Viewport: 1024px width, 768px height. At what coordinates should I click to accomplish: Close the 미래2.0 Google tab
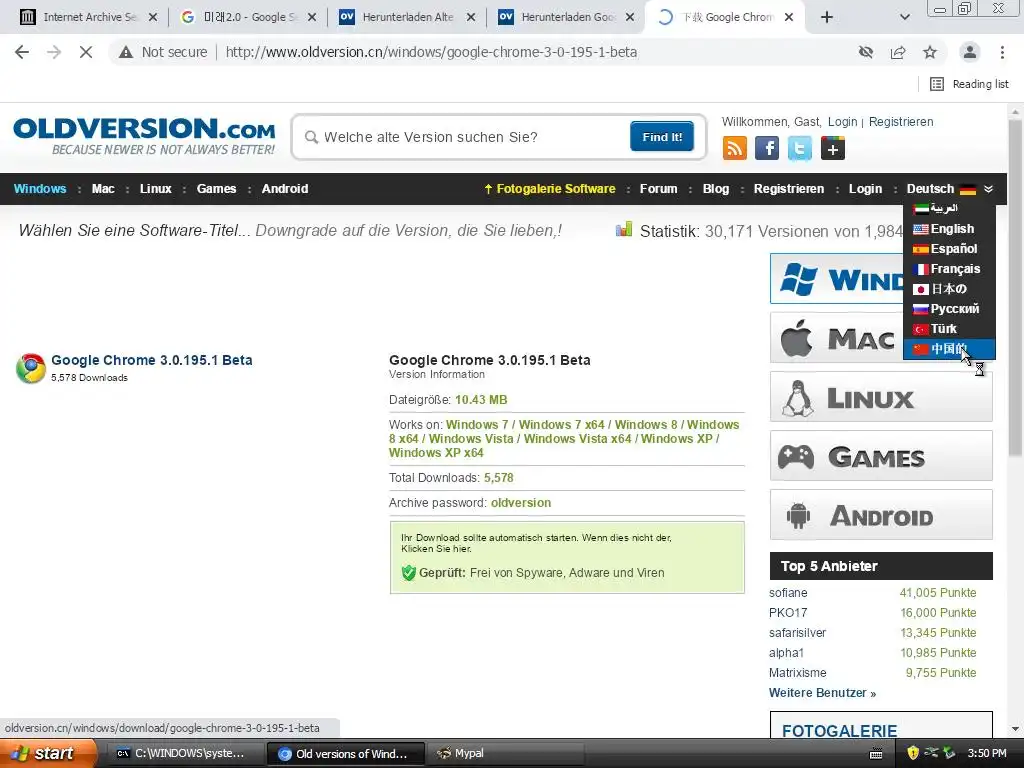312,17
